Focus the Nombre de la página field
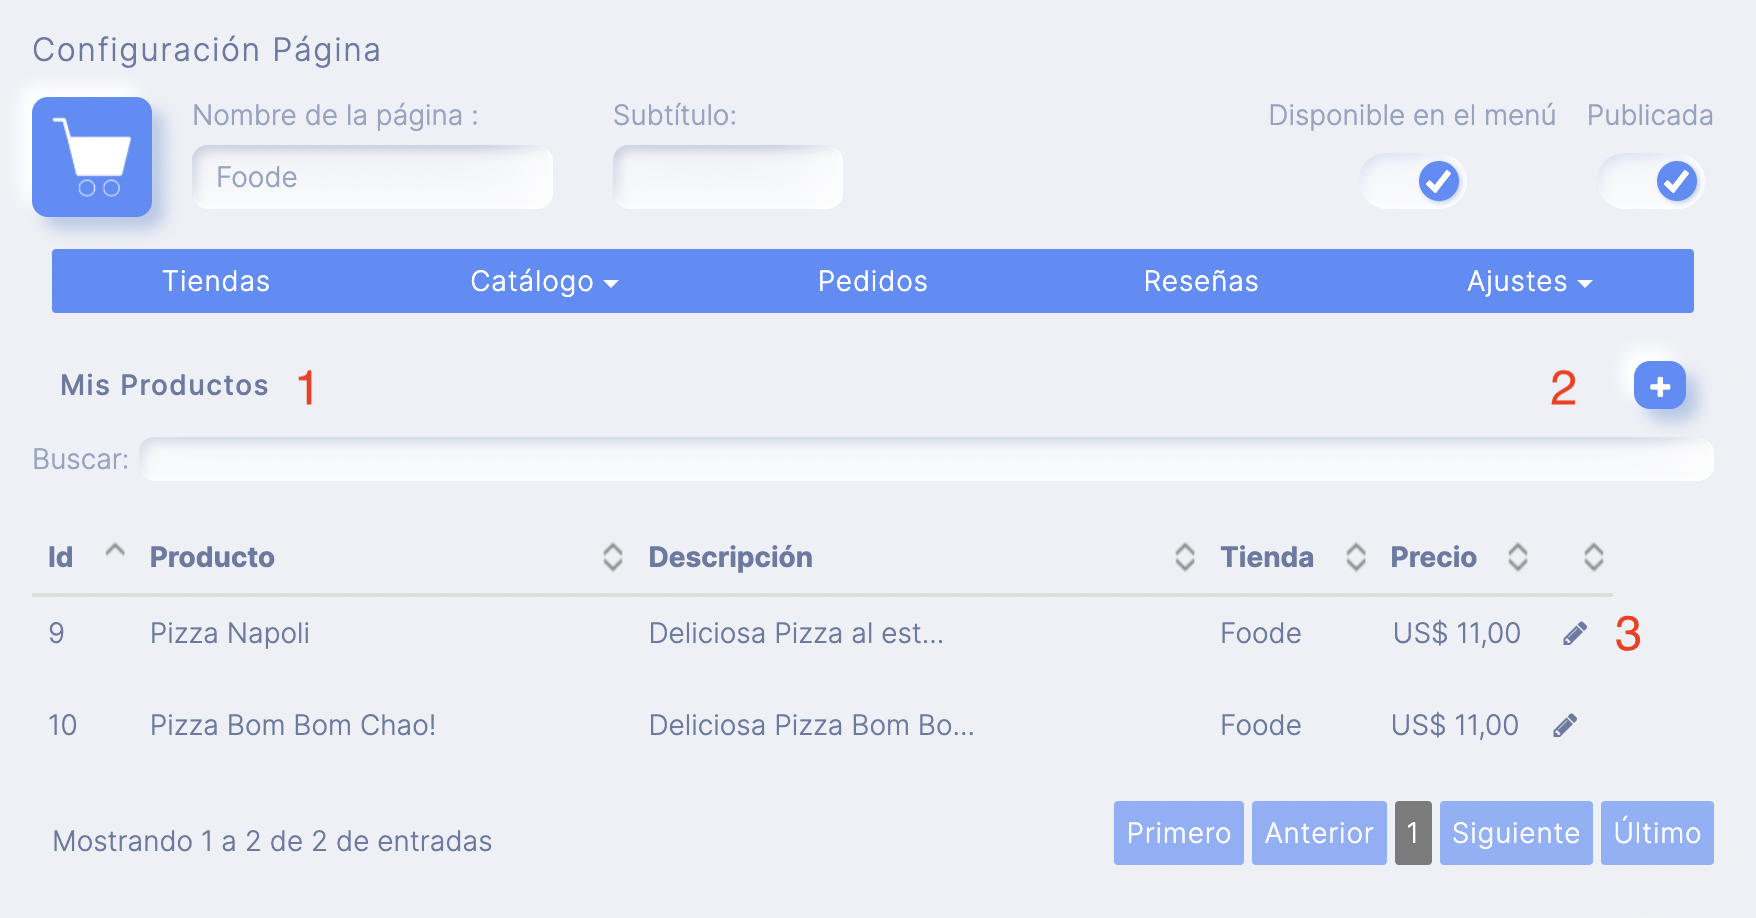Screen dimensions: 1756x918 [372, 177]
